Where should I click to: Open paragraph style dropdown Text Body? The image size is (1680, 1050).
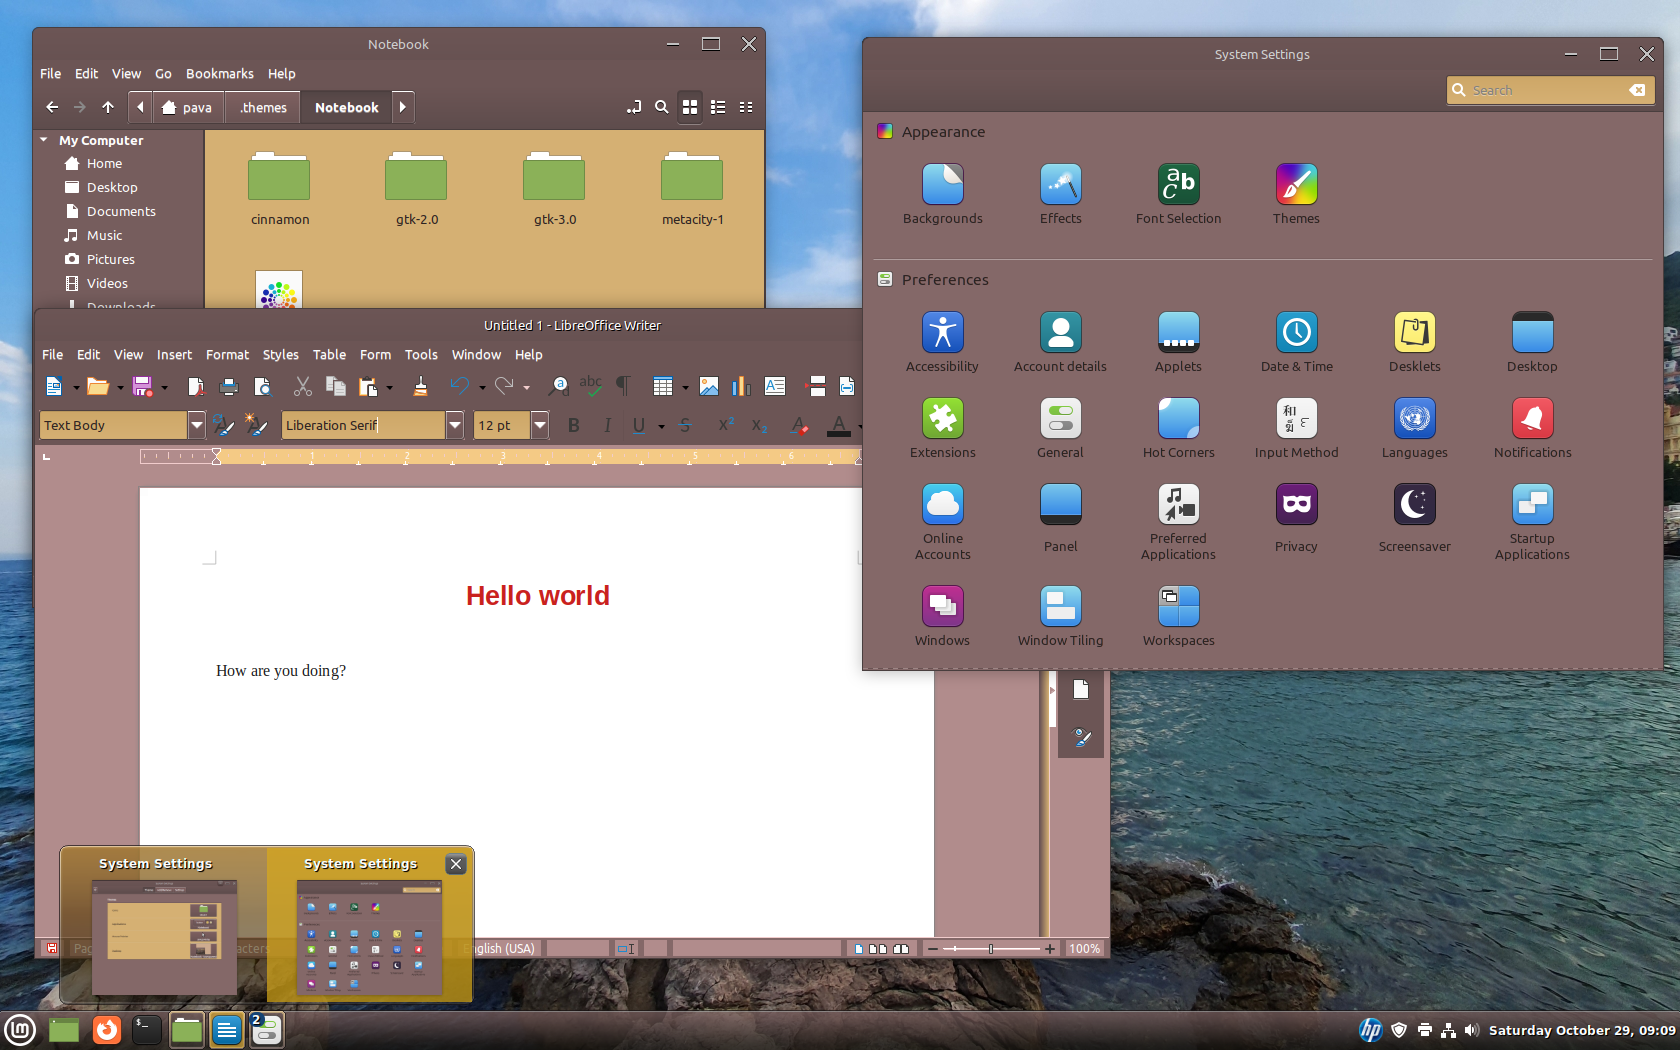197,426
